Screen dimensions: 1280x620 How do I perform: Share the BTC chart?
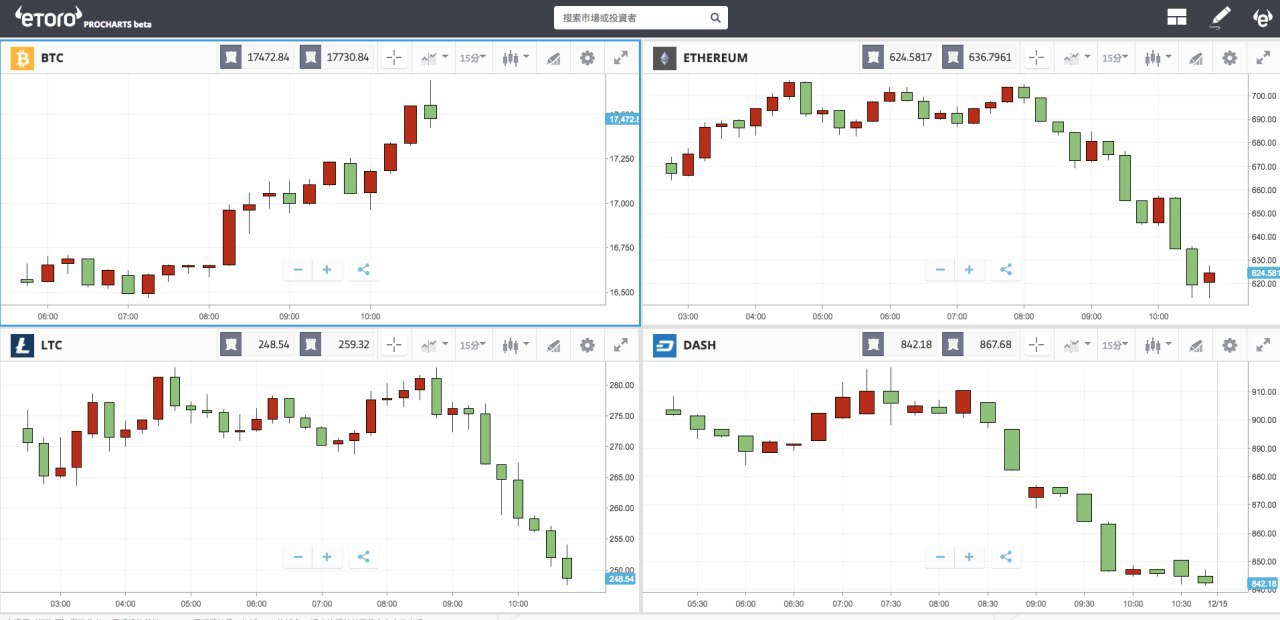tap(363, 269)
